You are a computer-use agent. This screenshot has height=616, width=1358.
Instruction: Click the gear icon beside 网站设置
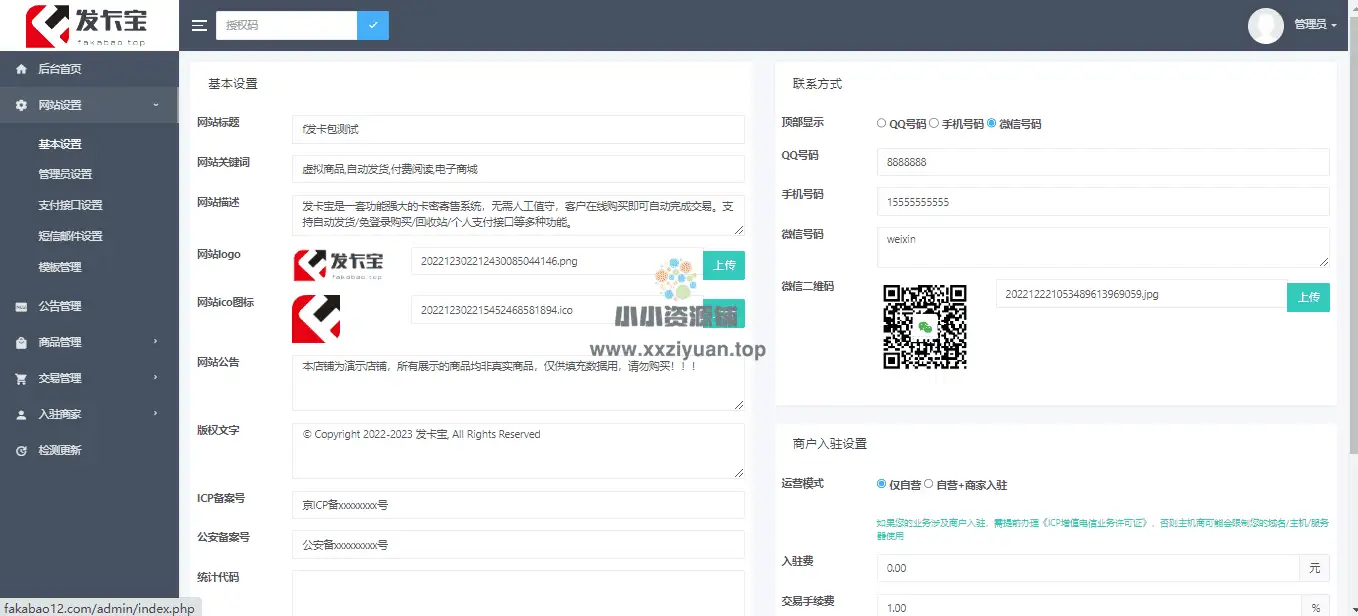pyautogui.click(x=21, y=105)
